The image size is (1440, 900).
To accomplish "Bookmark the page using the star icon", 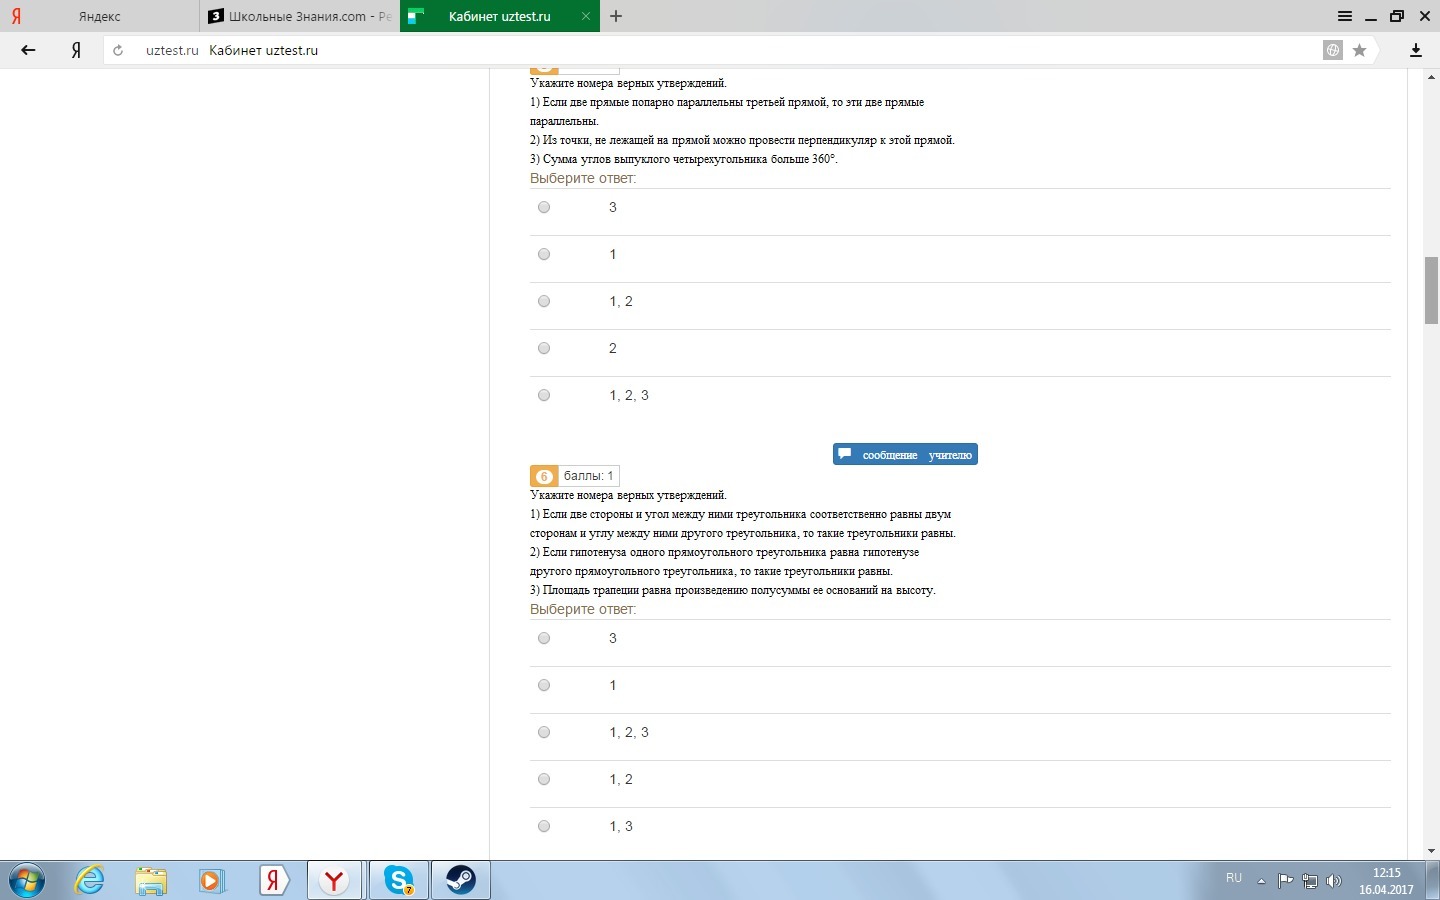I will tap(1359, 50).
